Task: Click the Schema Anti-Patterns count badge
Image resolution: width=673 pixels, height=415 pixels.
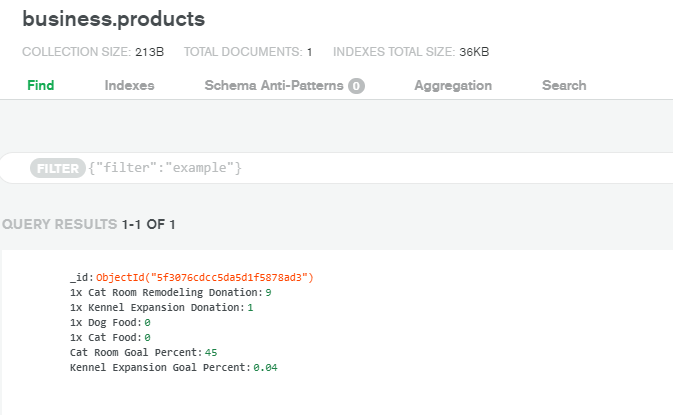Action: pyautogui.click(x=356, y=87)
